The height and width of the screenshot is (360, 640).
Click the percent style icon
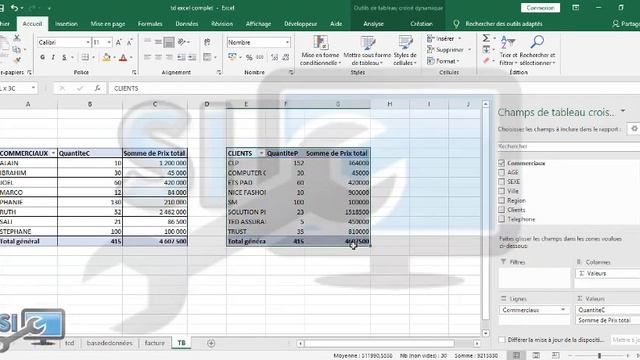(249, 58)
